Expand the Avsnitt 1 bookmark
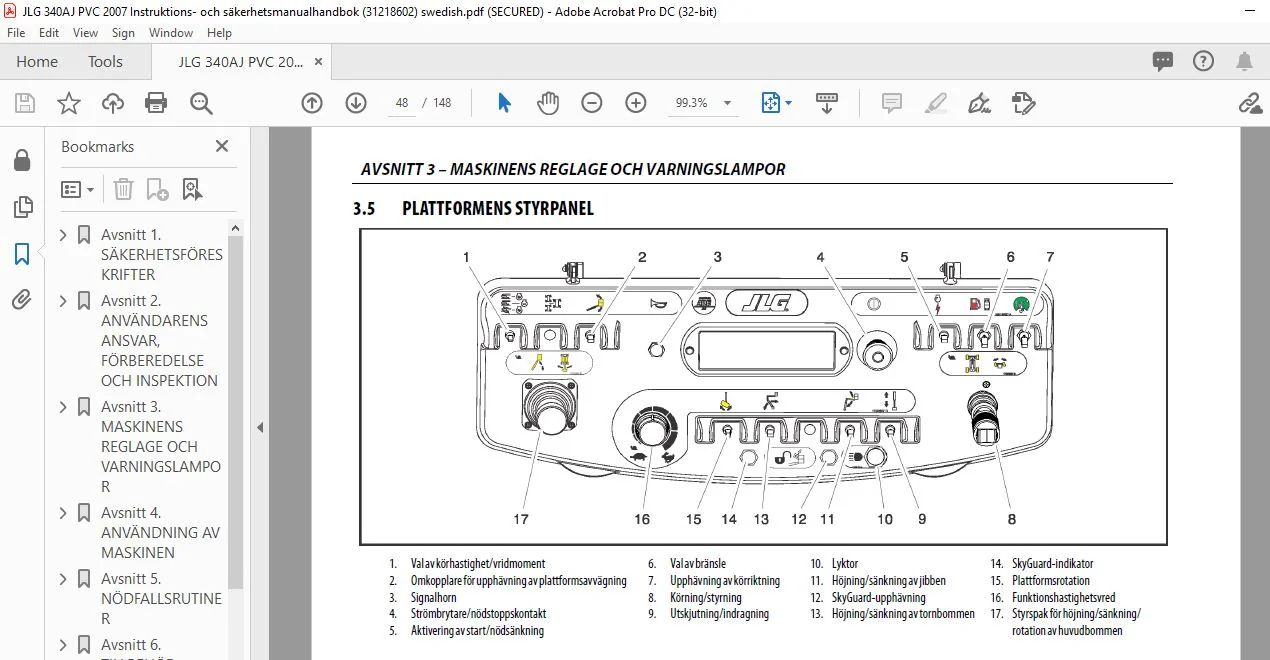The width and height of the screenshot is (1270, 660). pos(64,235)
